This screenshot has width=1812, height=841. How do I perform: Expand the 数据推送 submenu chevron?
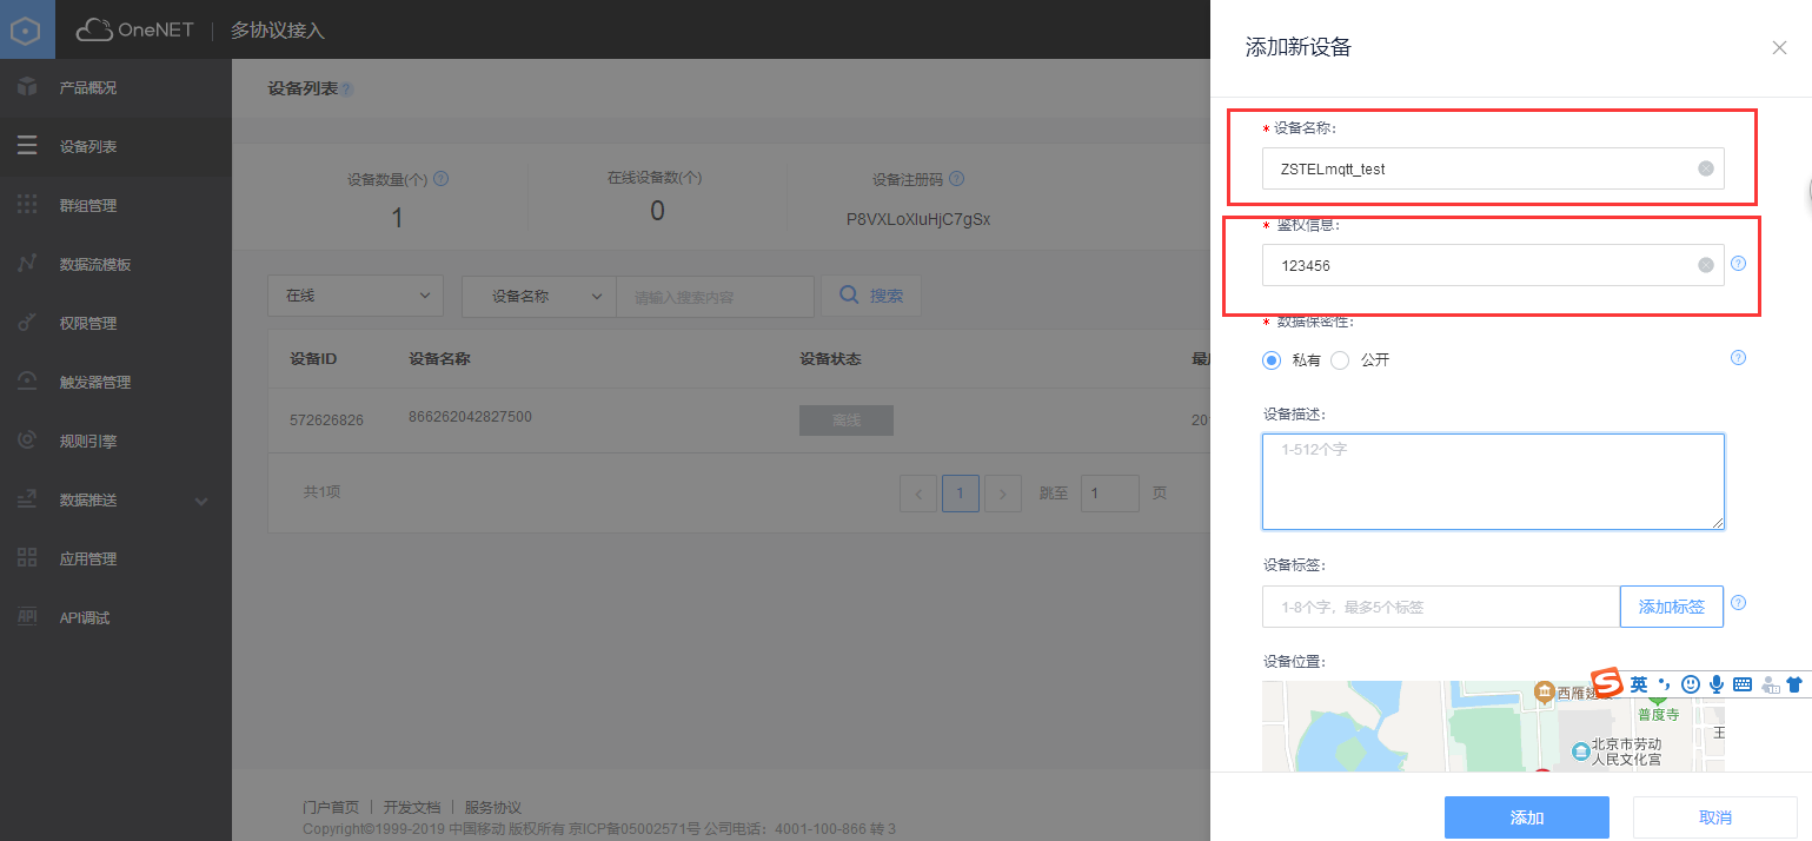pyautogui.click(x=201, y=501)
